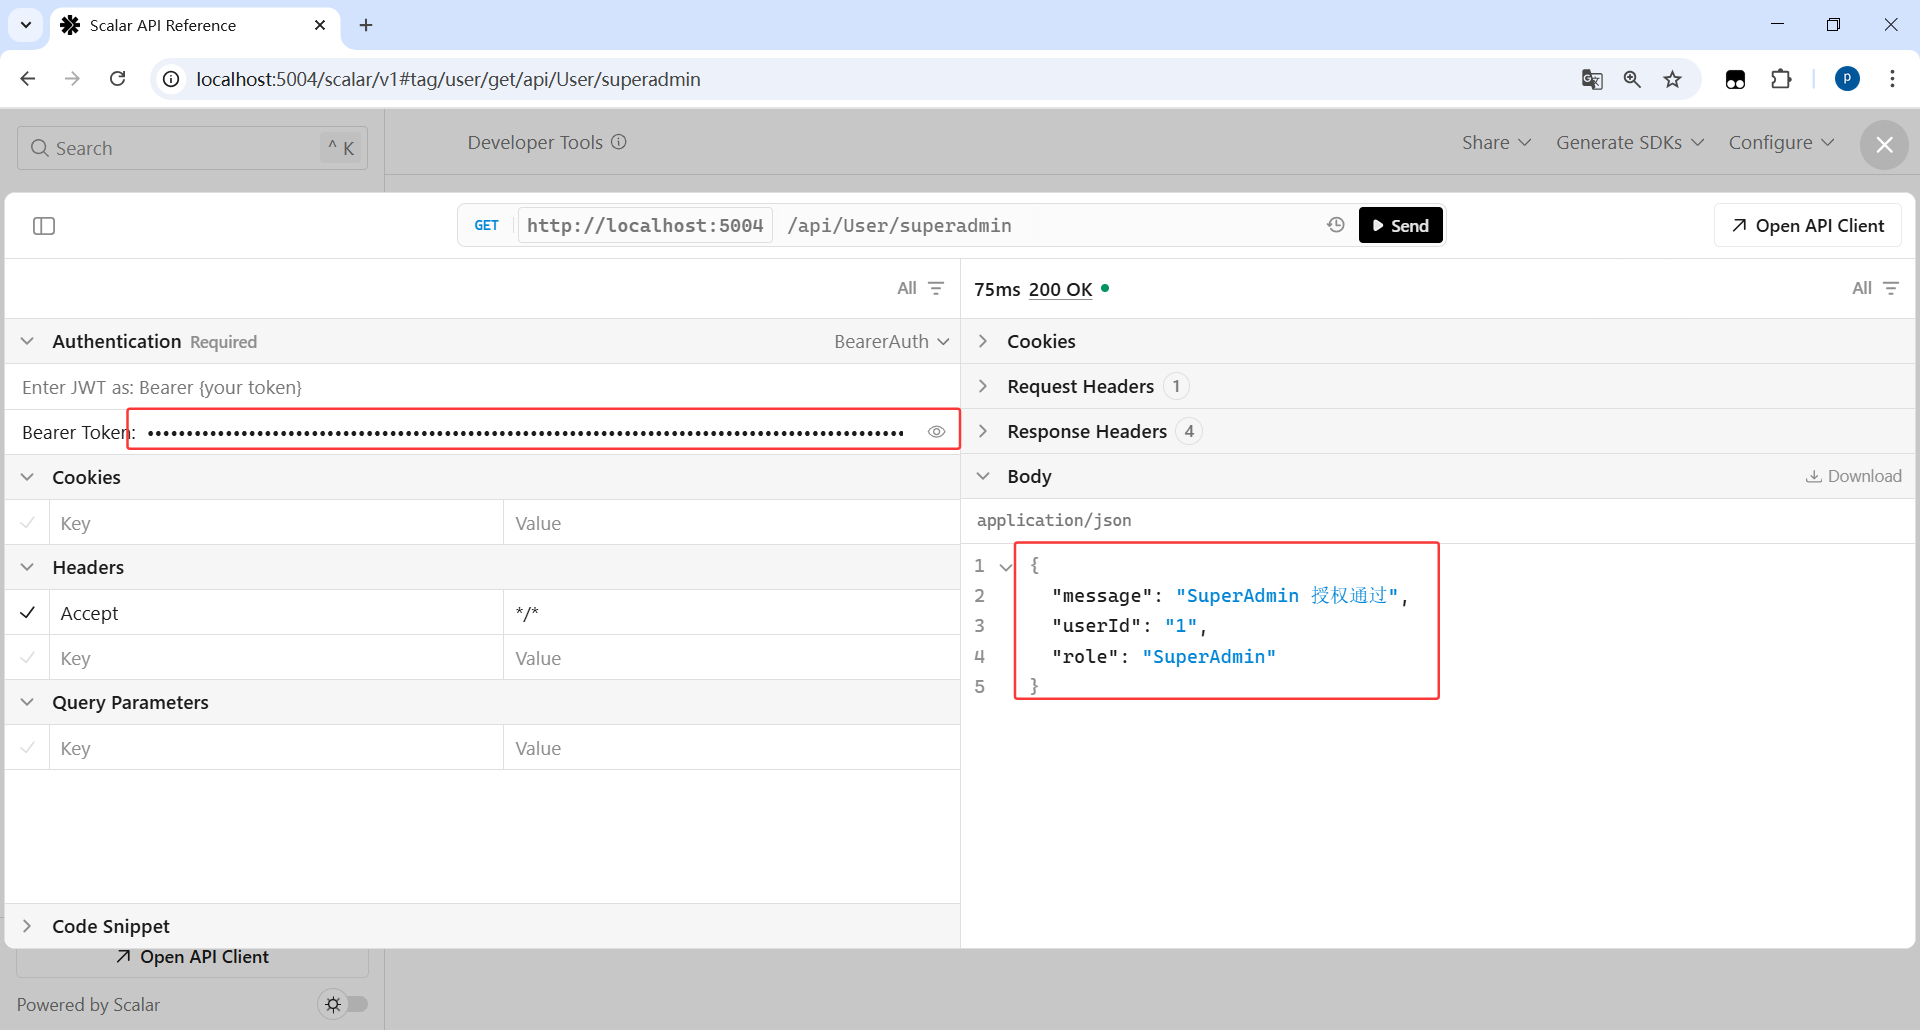Click the Search magnifier icon
The height and width of the screenshot is (1030, 1920).
[40, 148]
